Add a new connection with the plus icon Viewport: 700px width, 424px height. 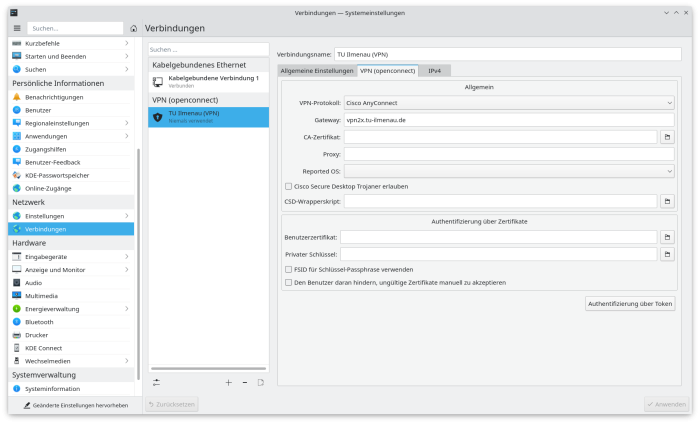(229, 382)
